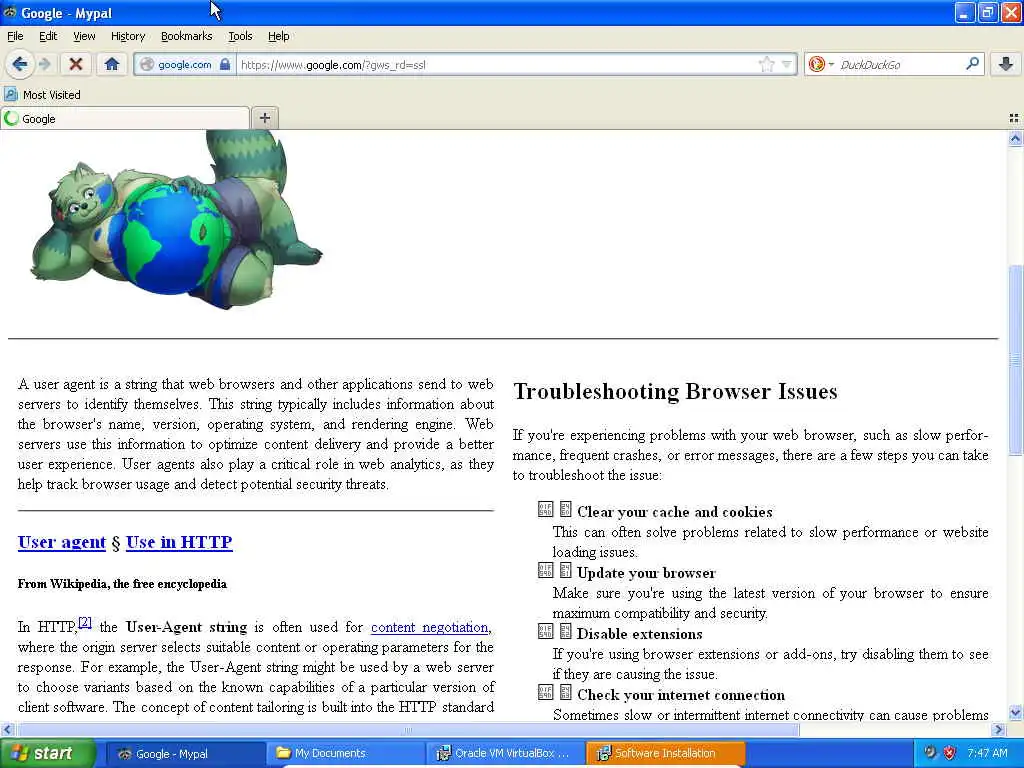Open the home page via house icon

(x=112, y=64)
